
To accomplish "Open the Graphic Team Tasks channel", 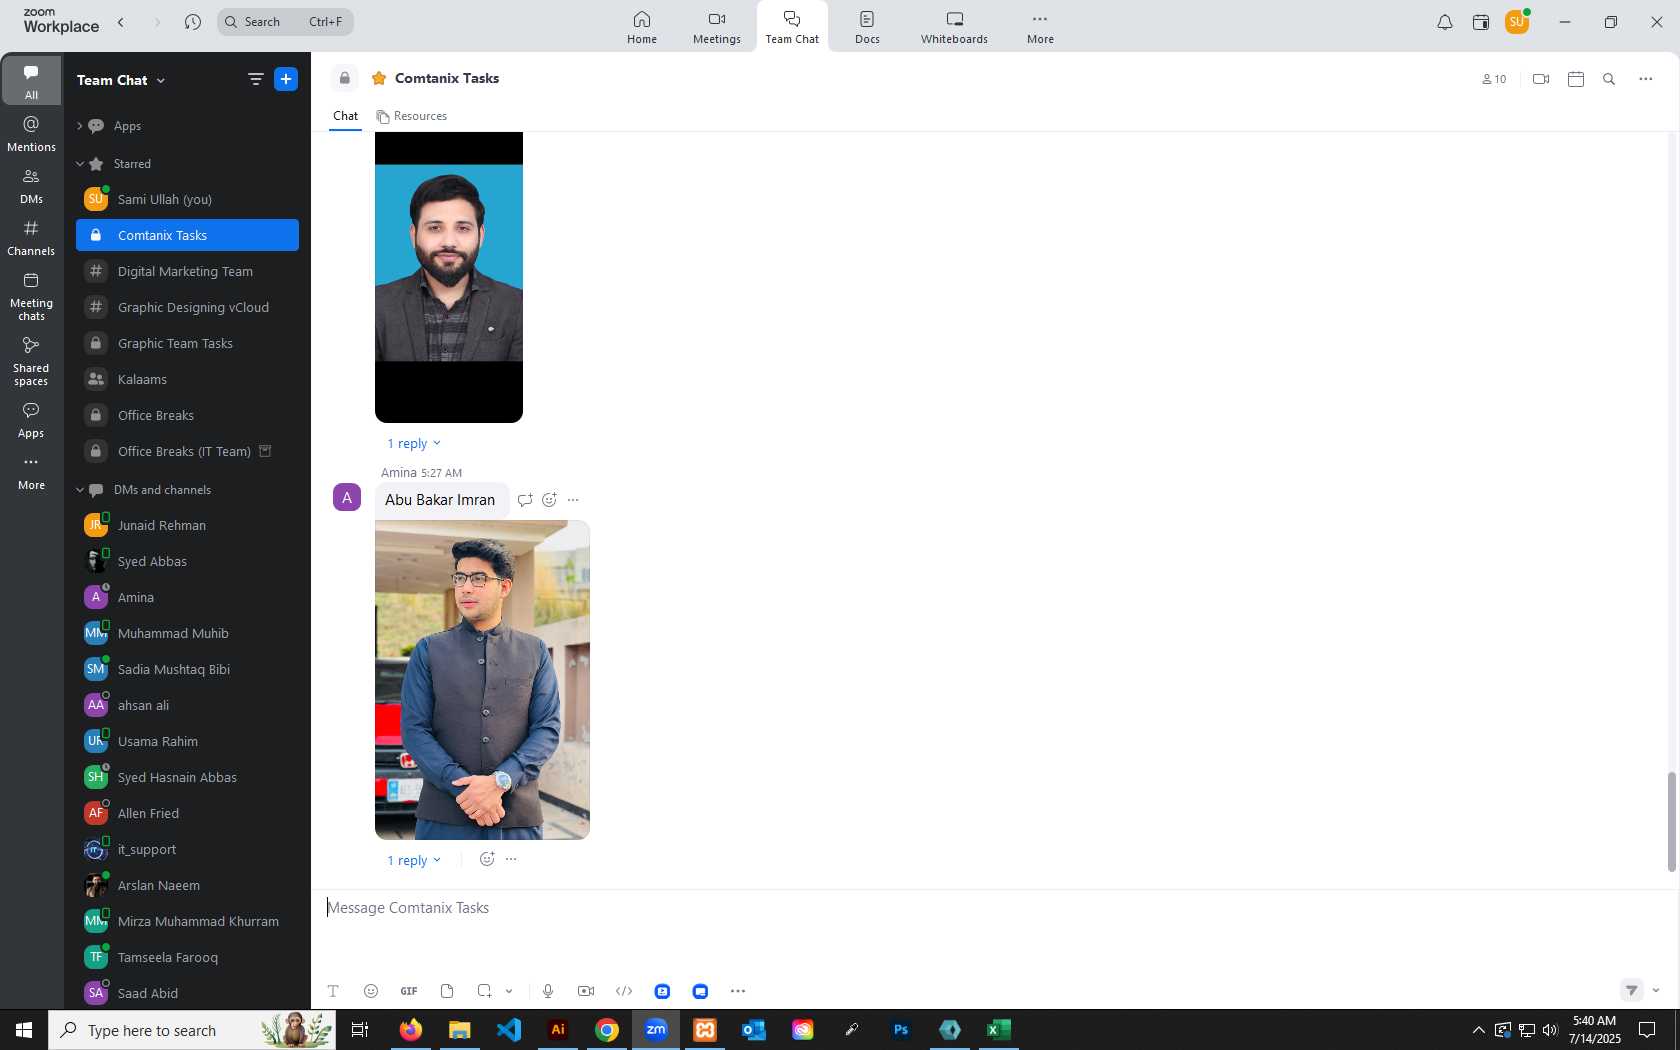I will pyautogui.click(x=187, y=343).
